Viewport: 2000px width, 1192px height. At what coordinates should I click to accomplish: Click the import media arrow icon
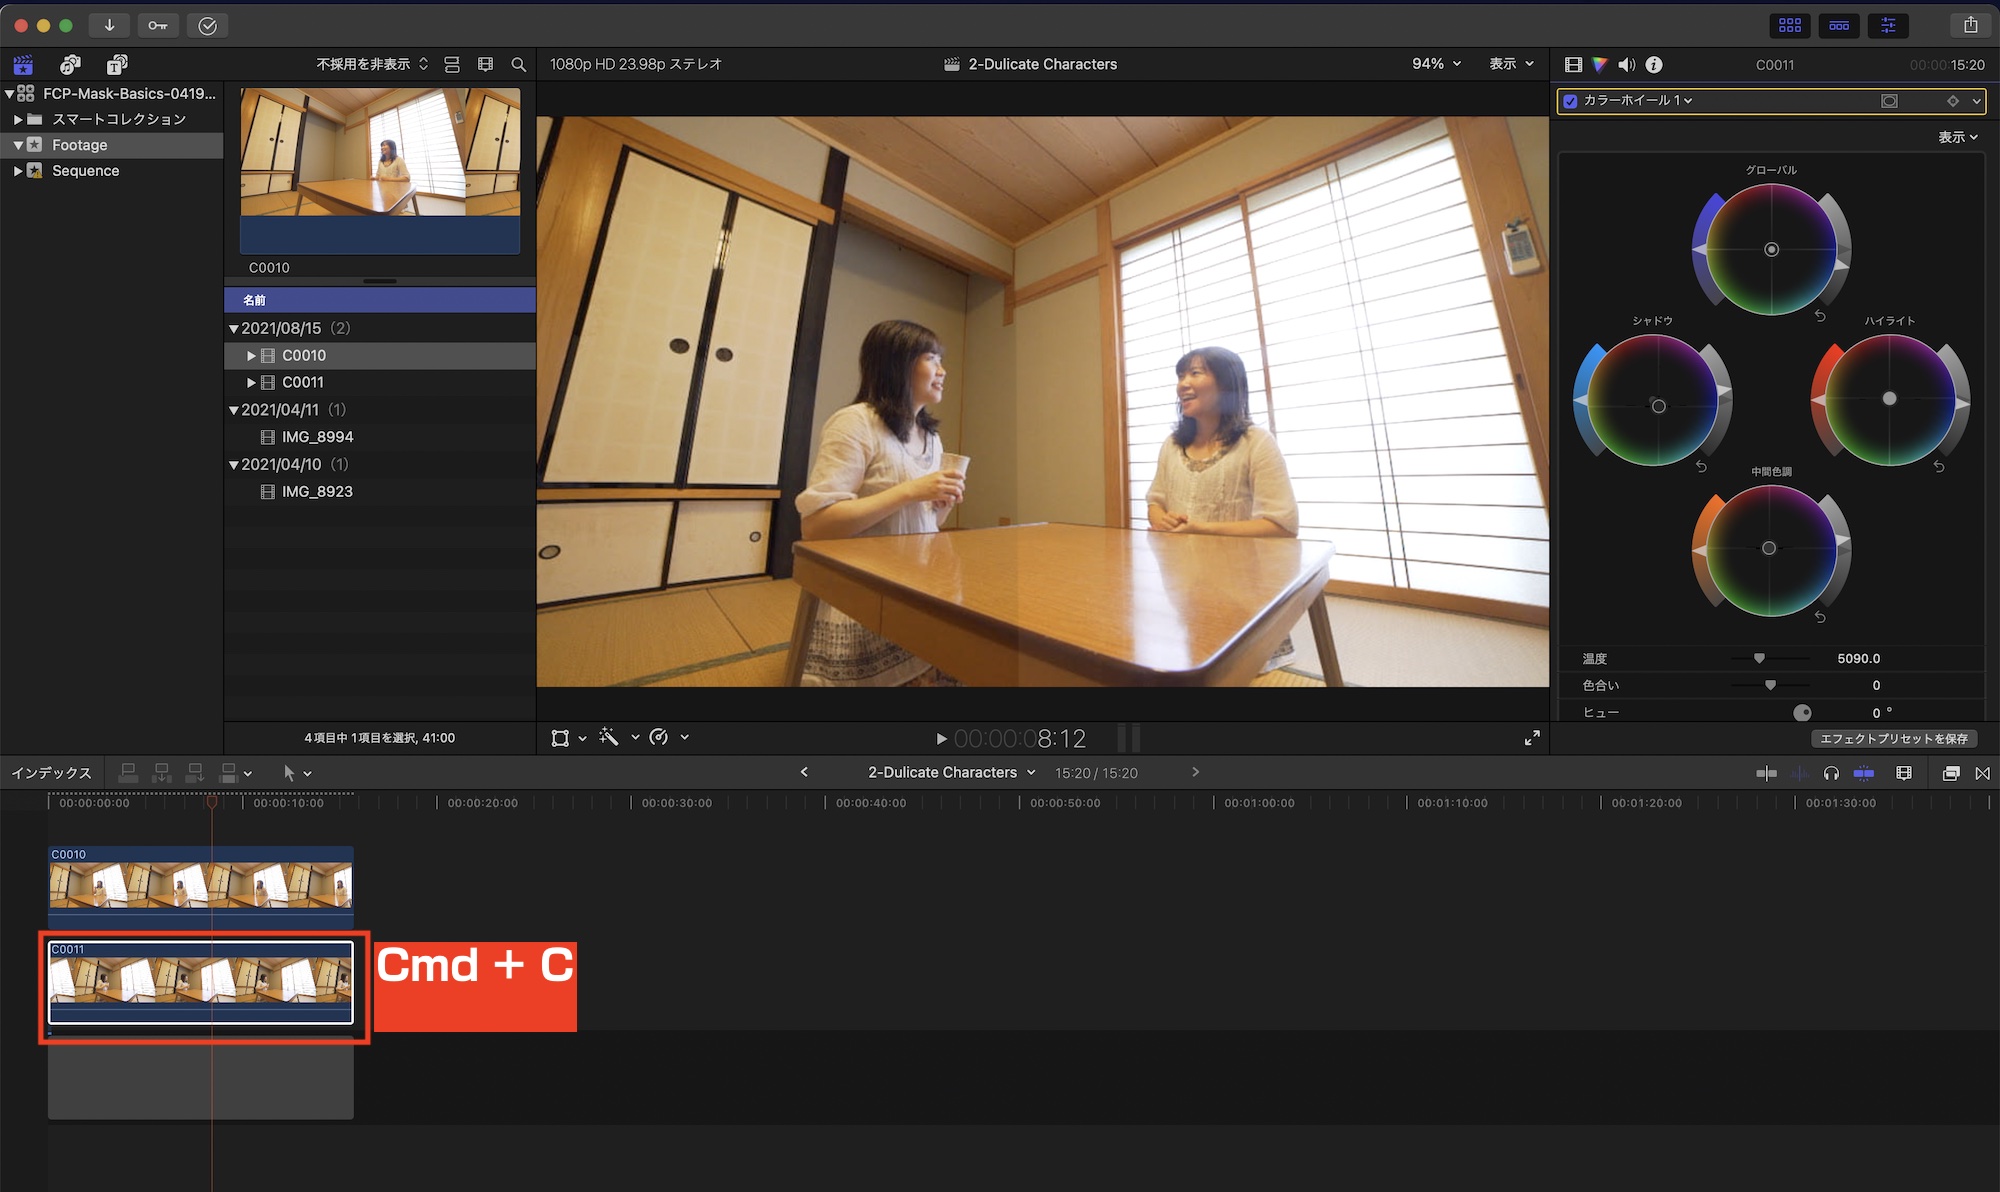tap(109, 25)
